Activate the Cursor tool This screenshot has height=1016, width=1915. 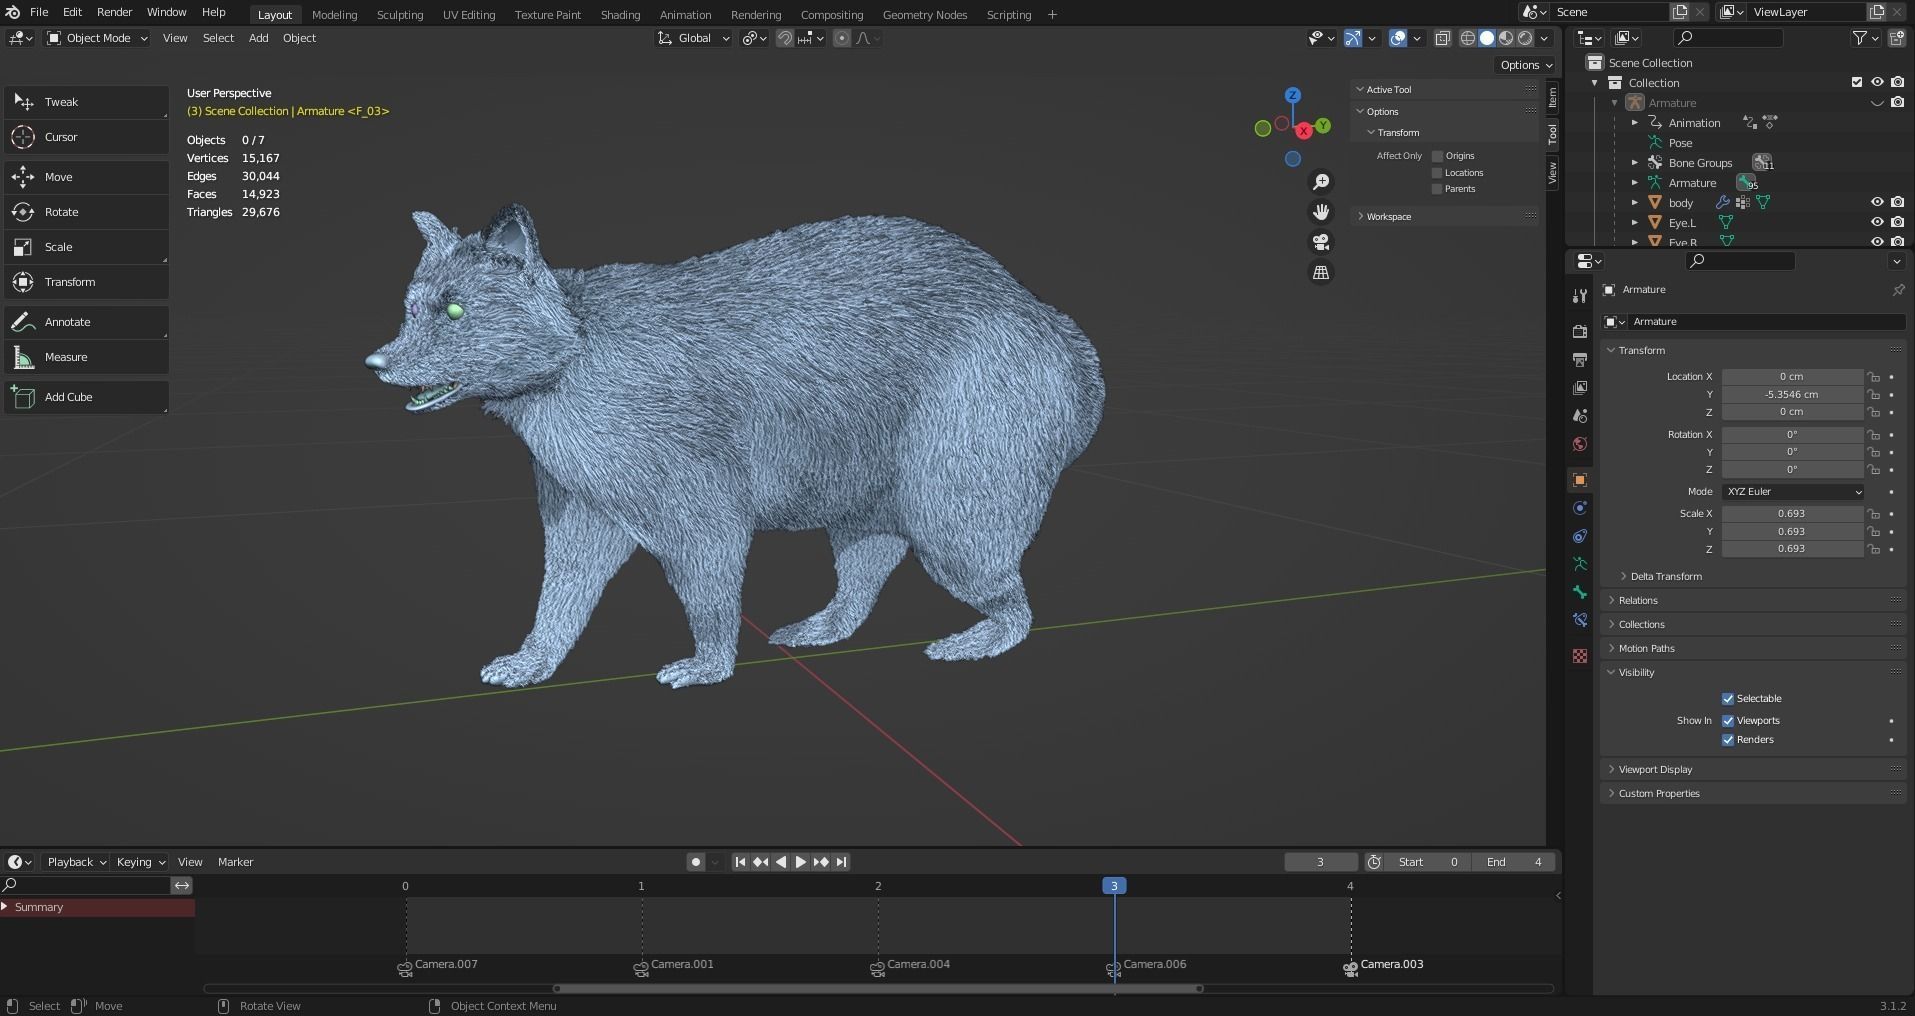point(87,137)
